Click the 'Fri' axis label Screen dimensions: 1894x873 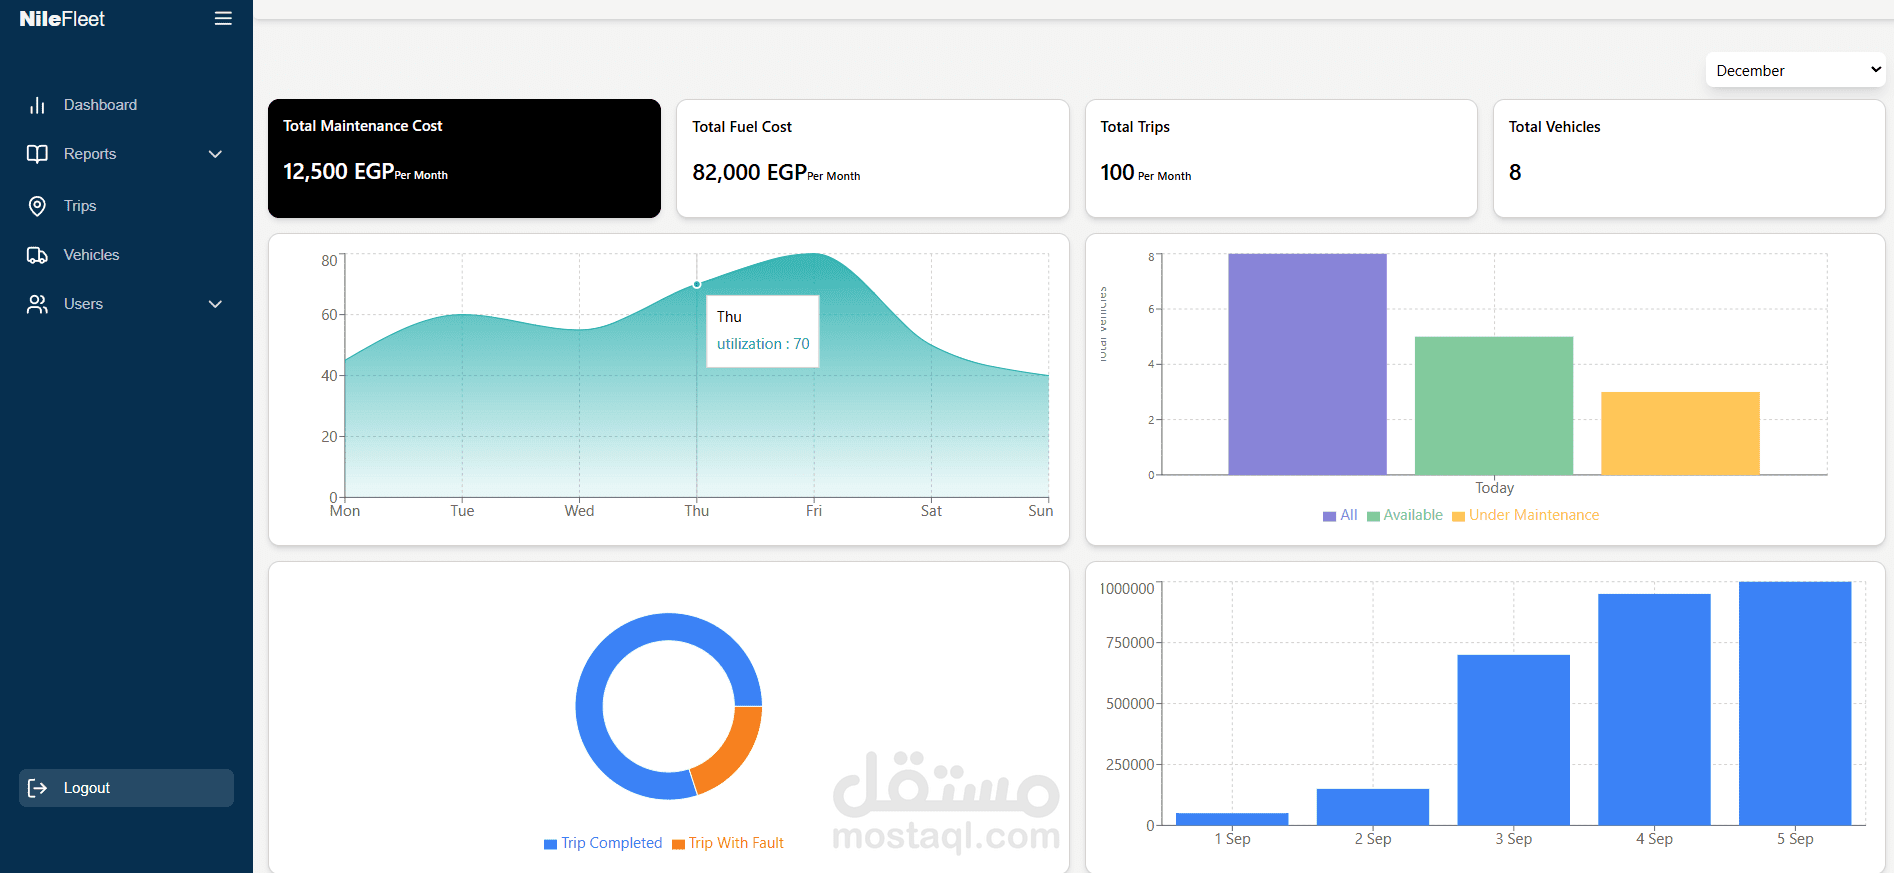coord(814,511)
